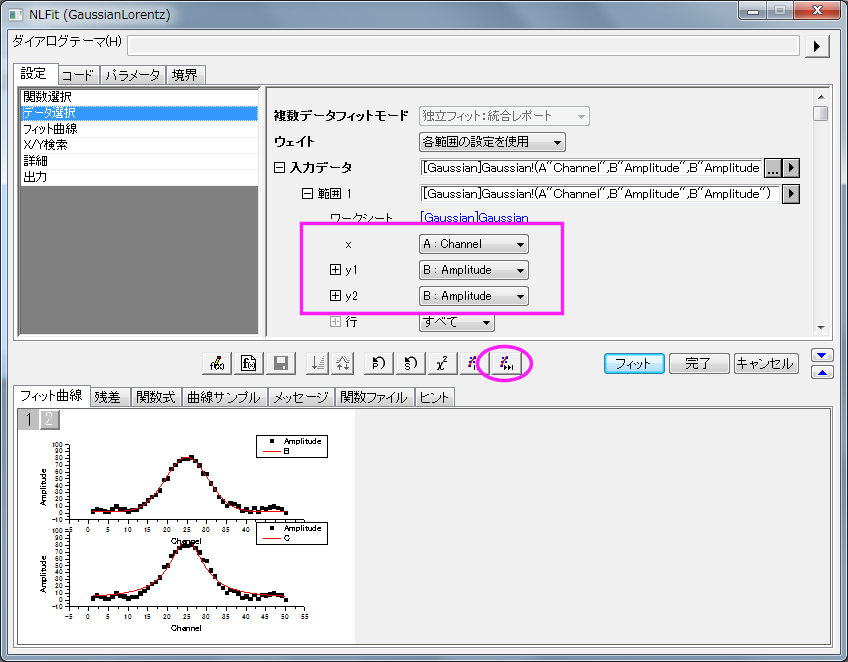
Task: Select 関数選択 in settings list
Action: tap(139, 97)
